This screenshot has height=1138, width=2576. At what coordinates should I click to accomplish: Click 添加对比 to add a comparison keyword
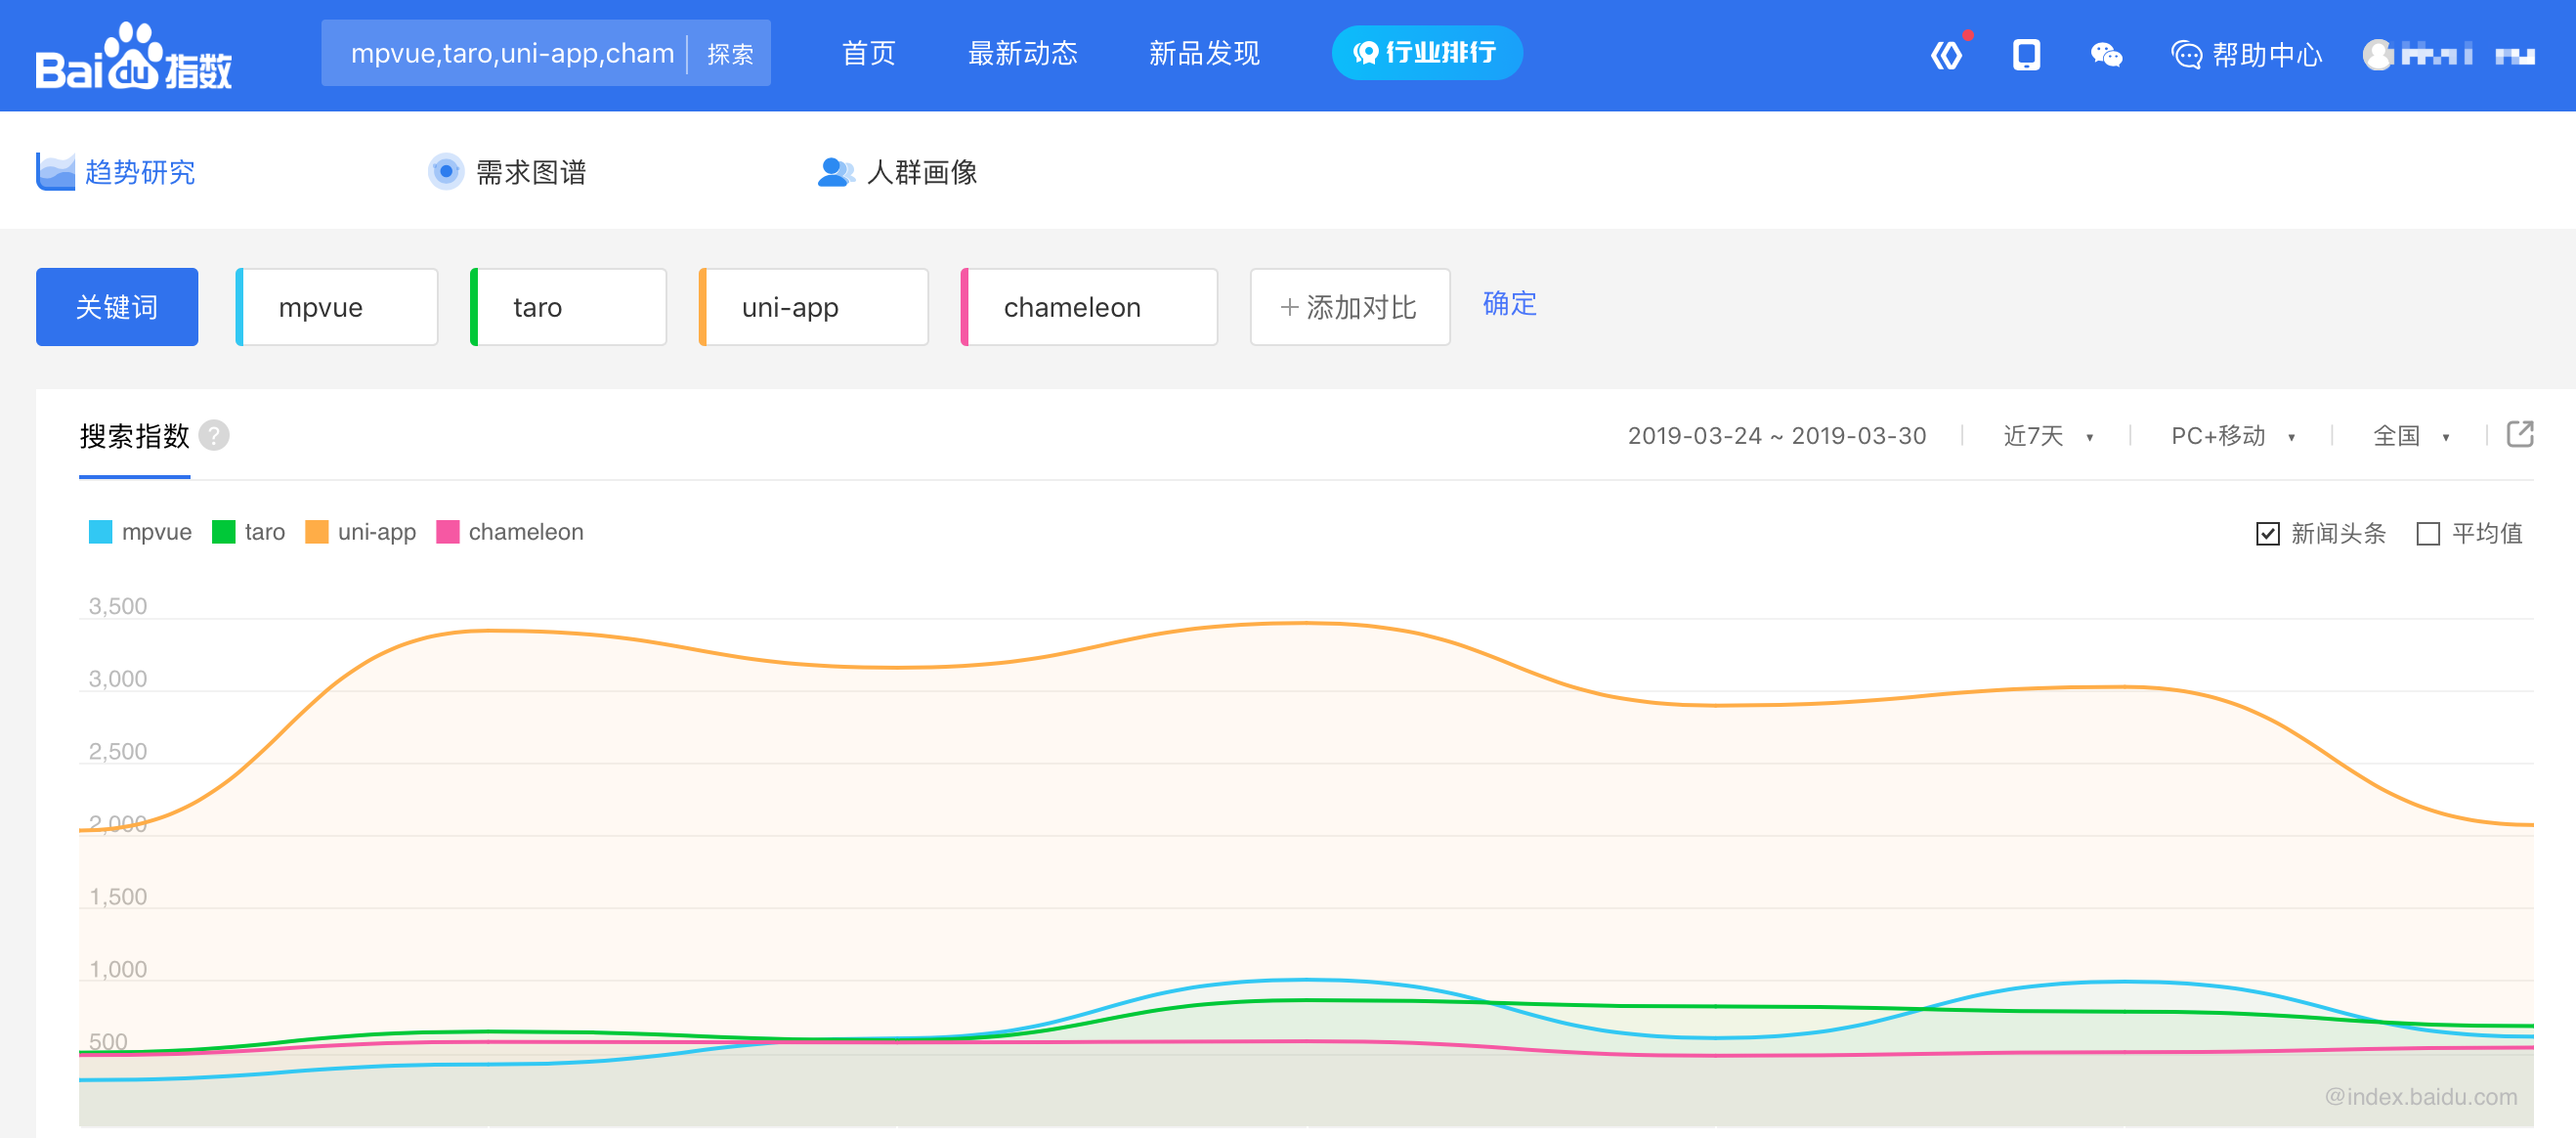(1349, 307)
